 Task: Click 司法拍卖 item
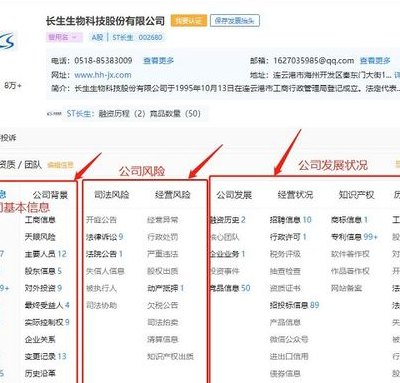pos(163,322)
